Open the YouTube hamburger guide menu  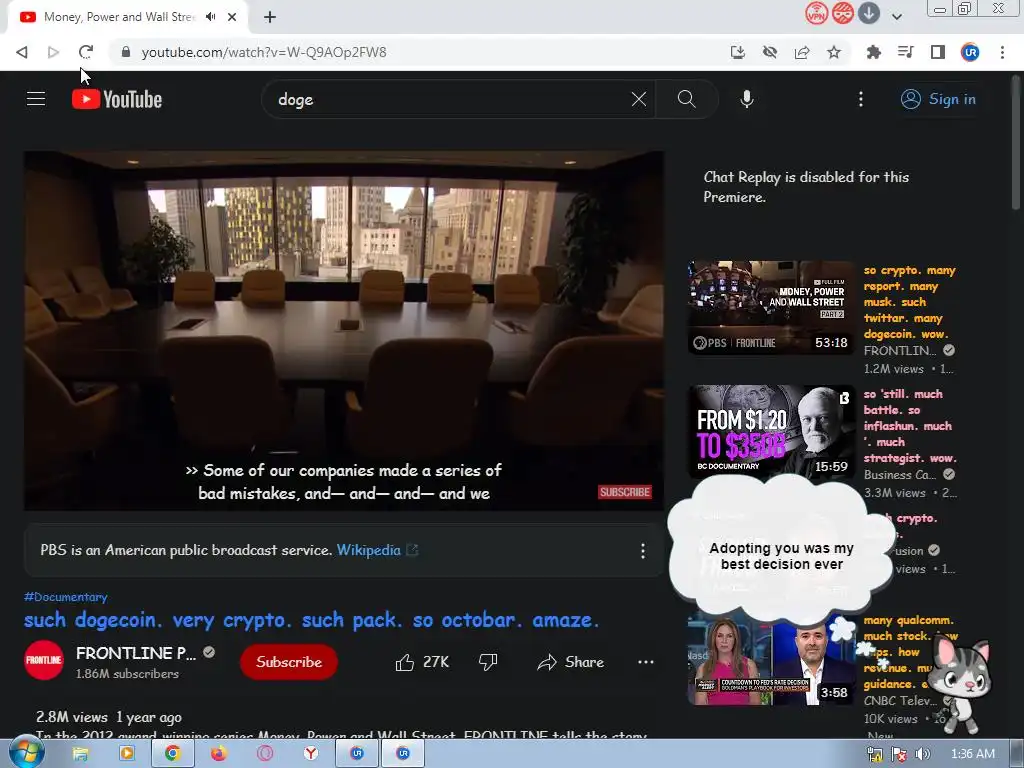click(36, 99)
